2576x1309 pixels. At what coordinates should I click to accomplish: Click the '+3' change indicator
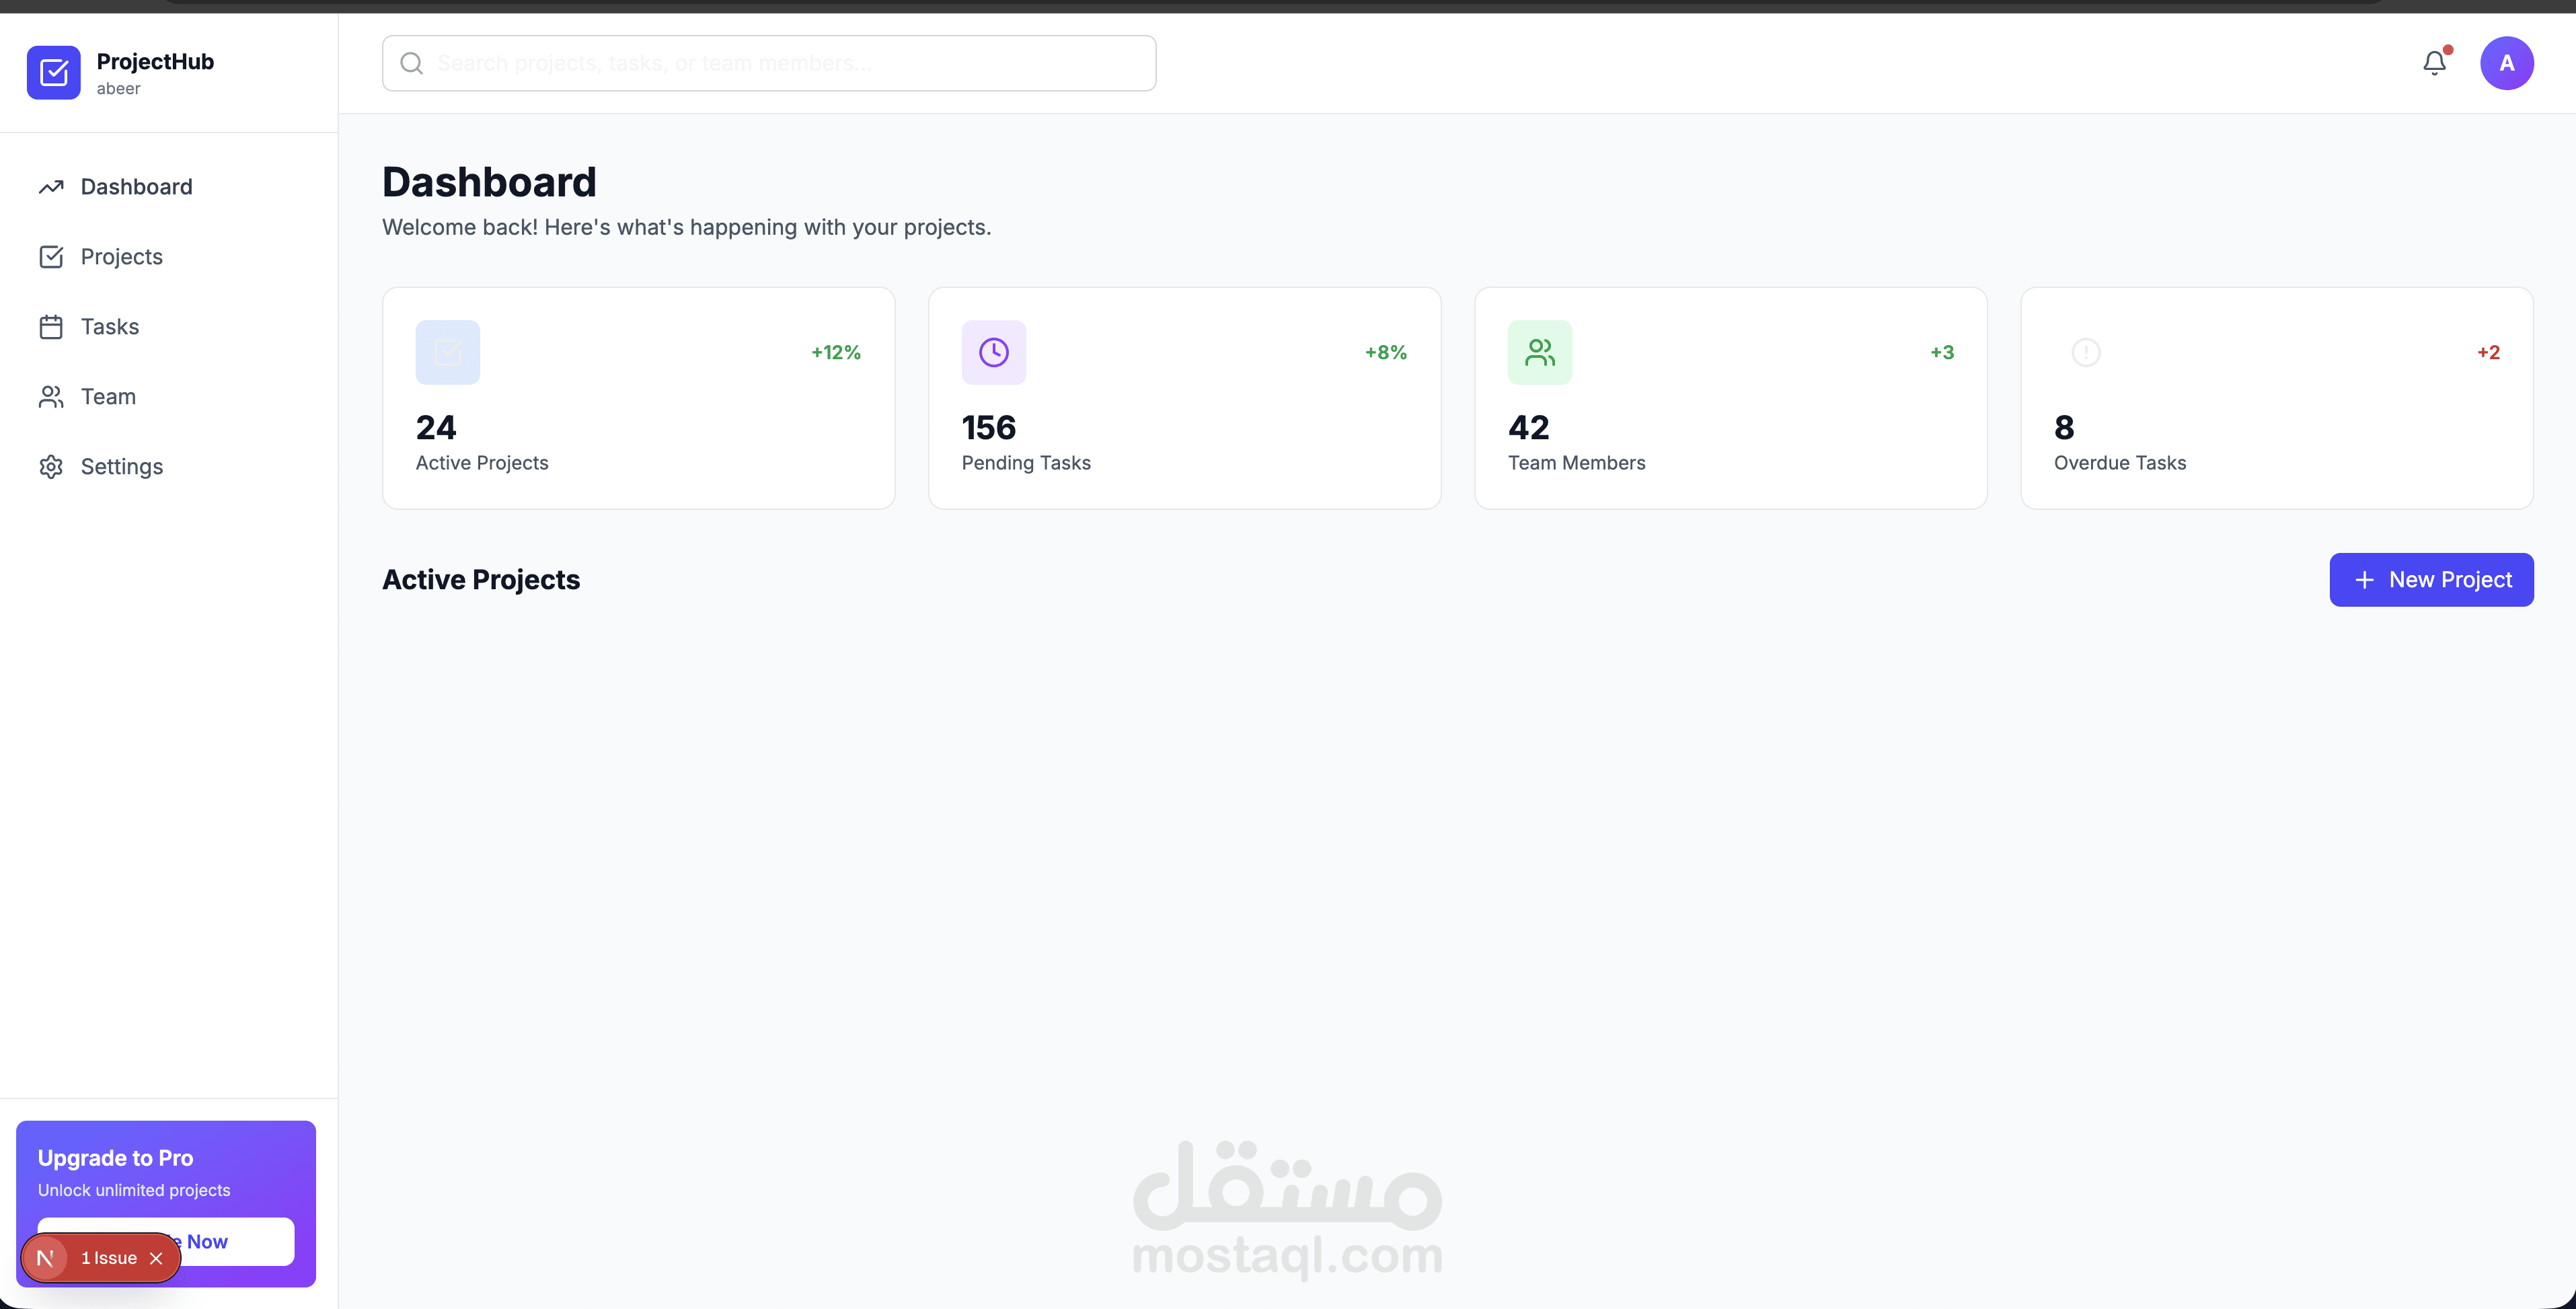pos(1942,352)
